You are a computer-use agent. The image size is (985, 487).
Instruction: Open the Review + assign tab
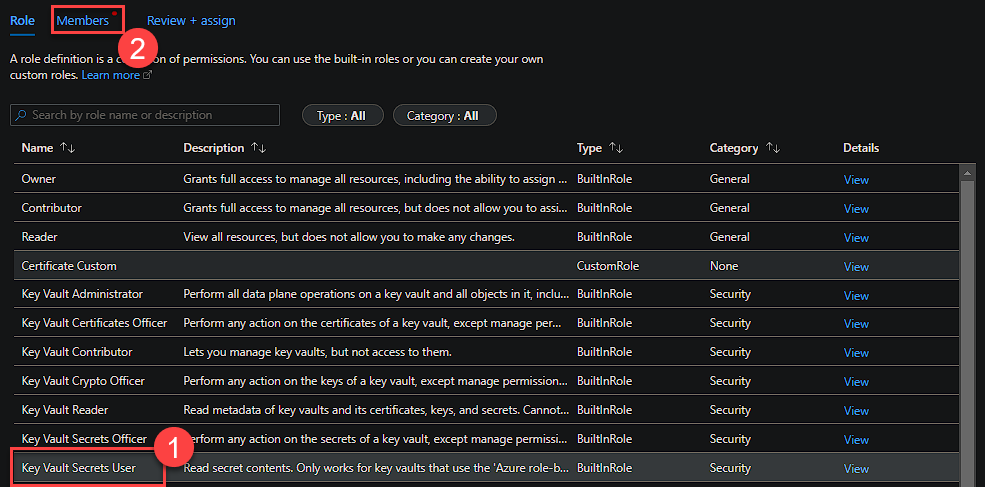[191, 20]
